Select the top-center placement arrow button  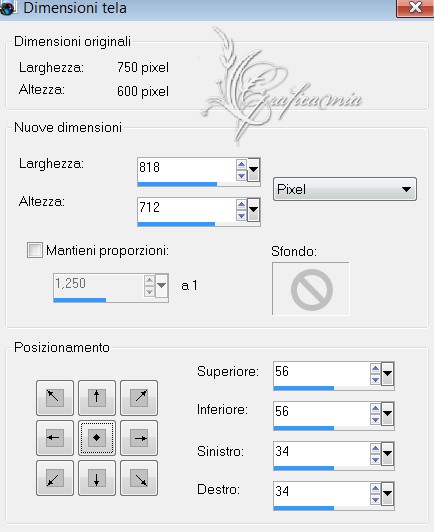(97, 398)
